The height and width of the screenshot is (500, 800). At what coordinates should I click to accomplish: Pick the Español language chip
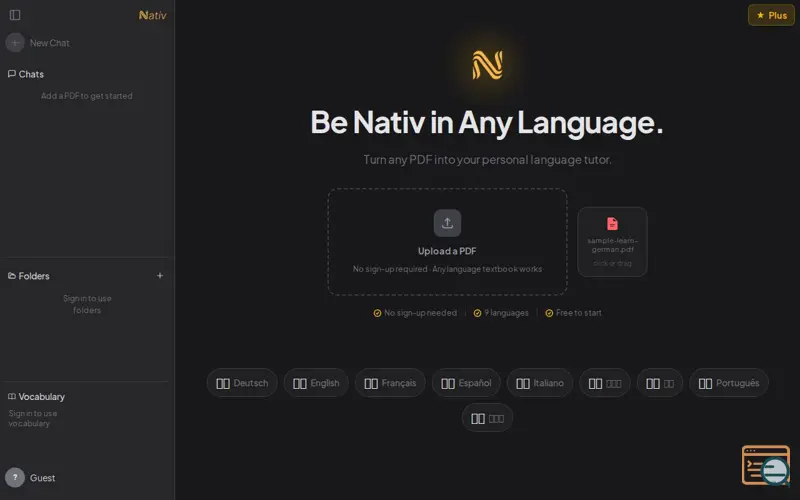(466, 383)
